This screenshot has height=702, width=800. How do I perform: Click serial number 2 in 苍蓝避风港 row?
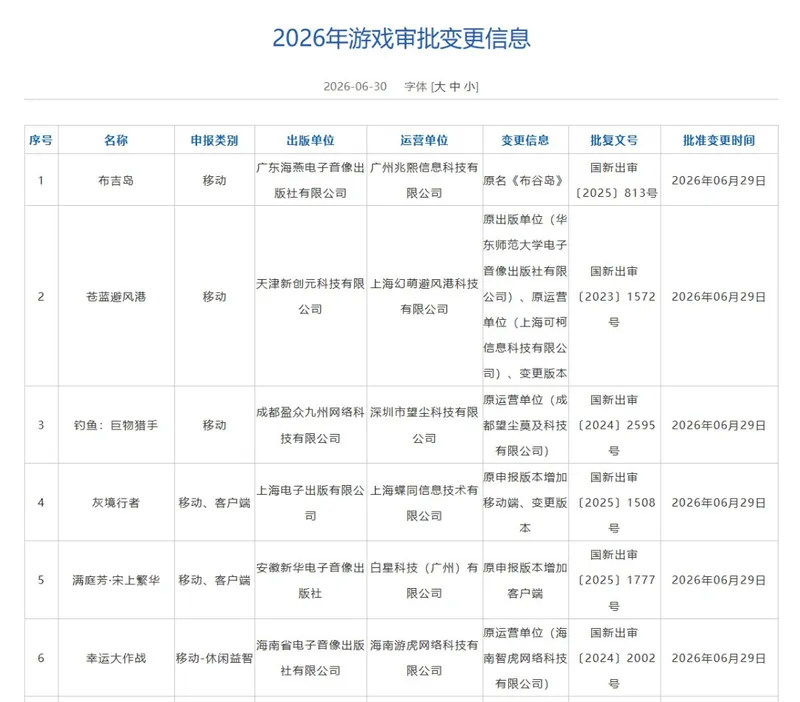coord(41,296)
